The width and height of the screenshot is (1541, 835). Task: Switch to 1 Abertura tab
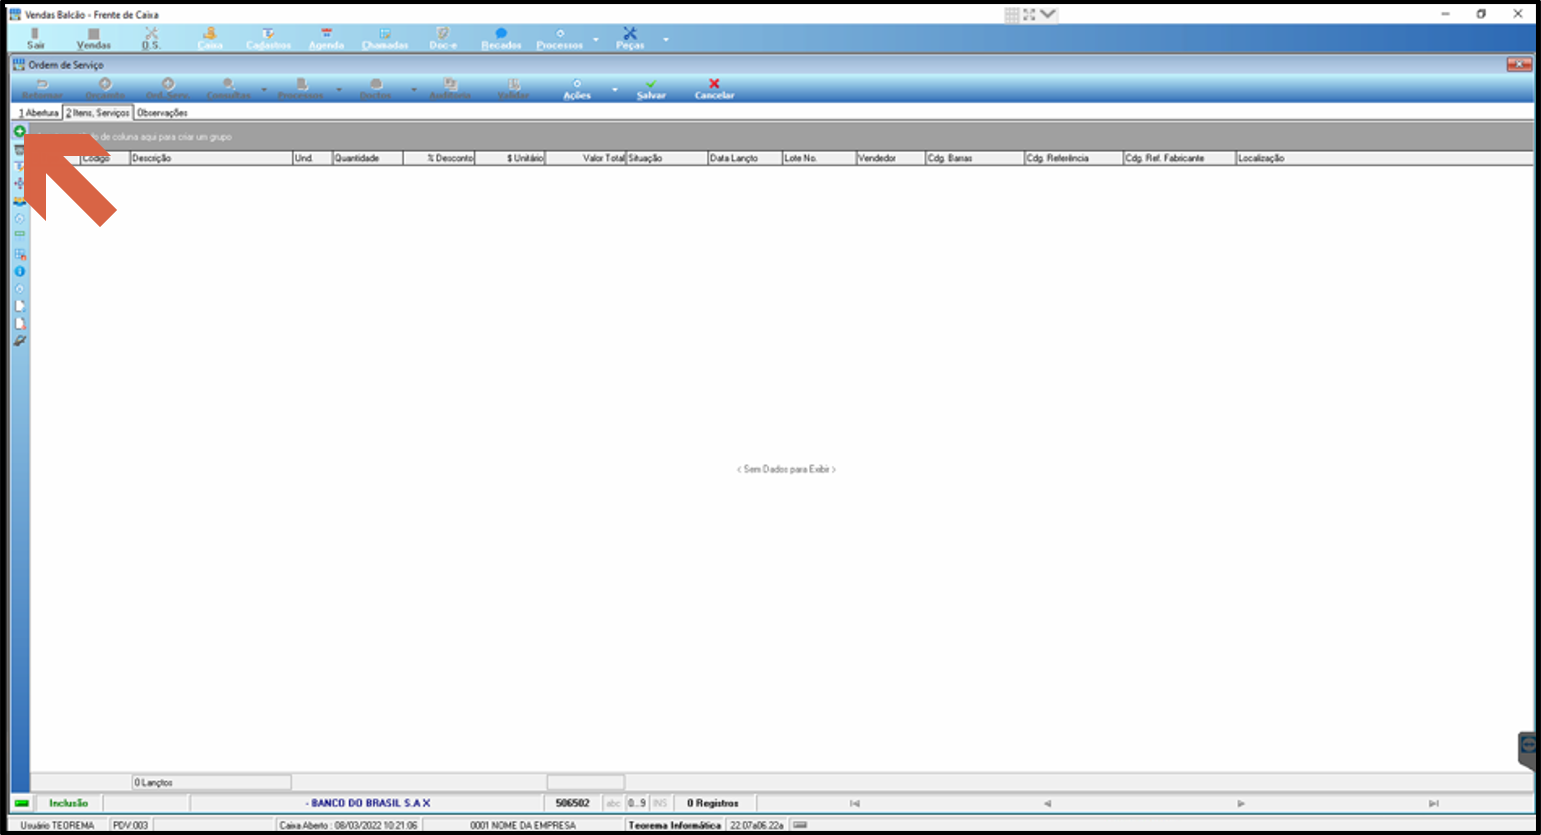coord(39,113)
